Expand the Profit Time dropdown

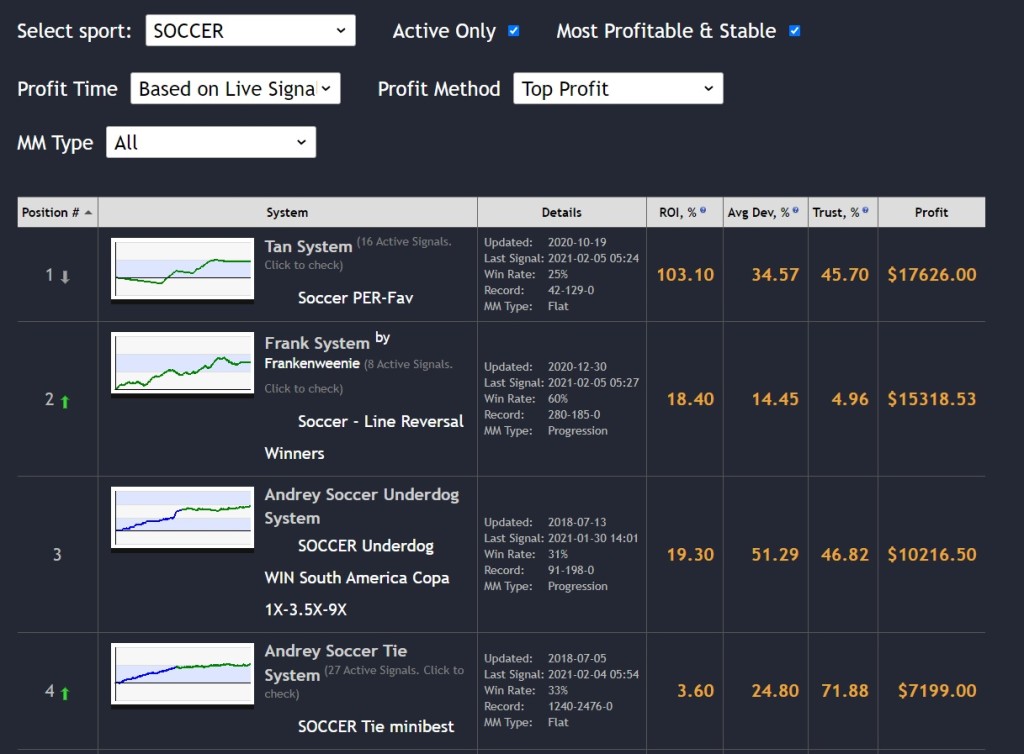235,88
